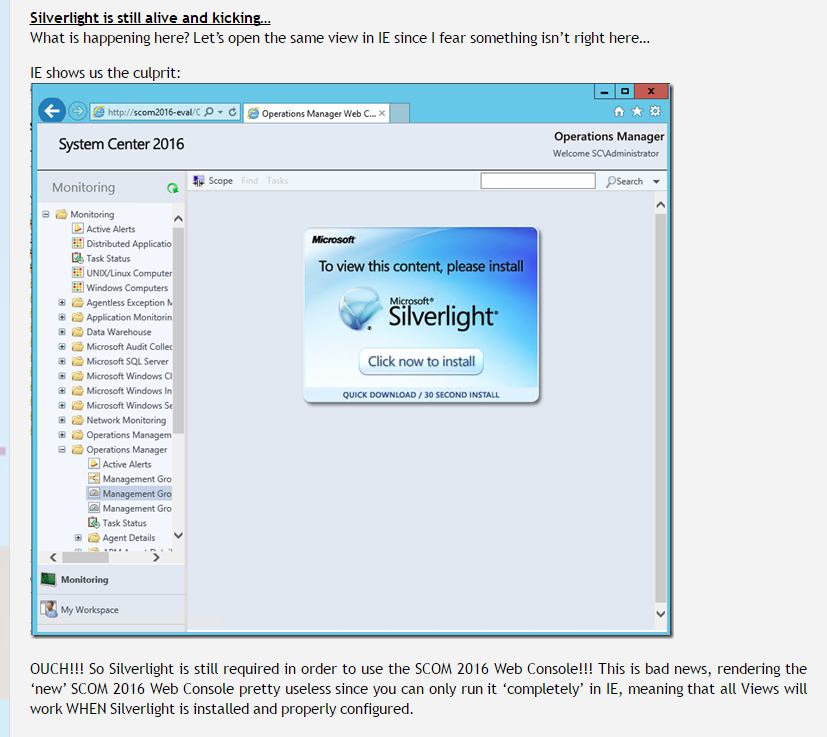This screenshot has width=827, height=737.
Task: Open the IE Tools gear icon
Action: tap(655, 111)
